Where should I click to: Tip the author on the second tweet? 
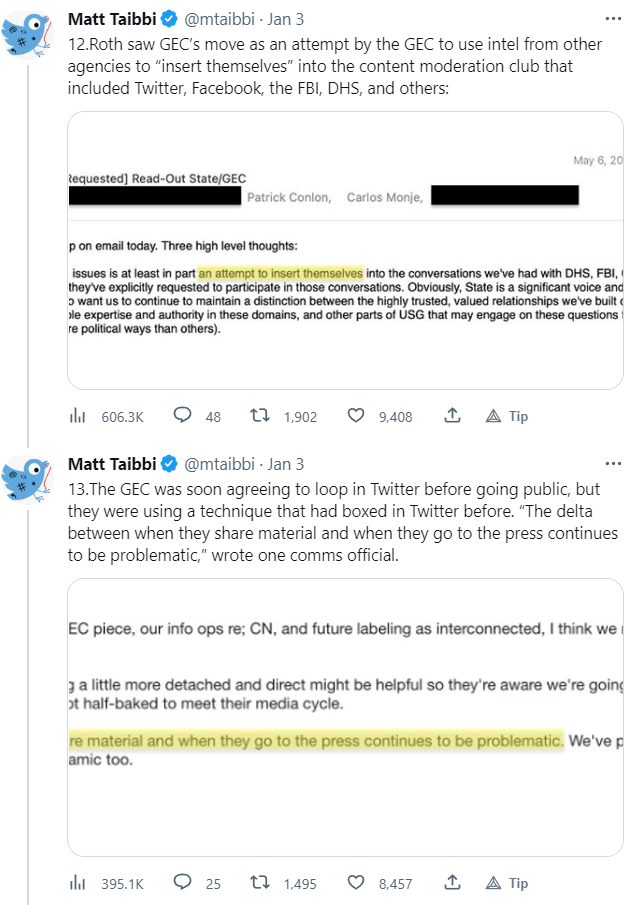[x=508, y=883]
